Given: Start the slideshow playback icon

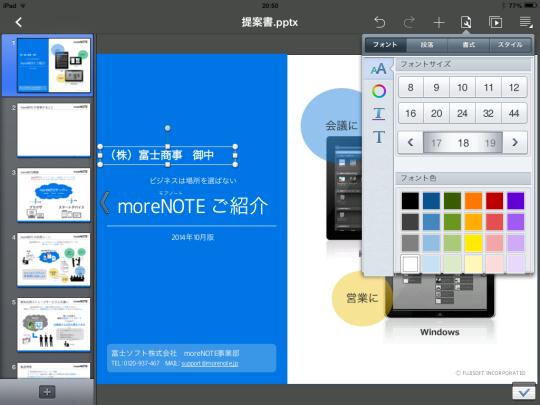Looking at the screenshot, I should click(495, 22).
